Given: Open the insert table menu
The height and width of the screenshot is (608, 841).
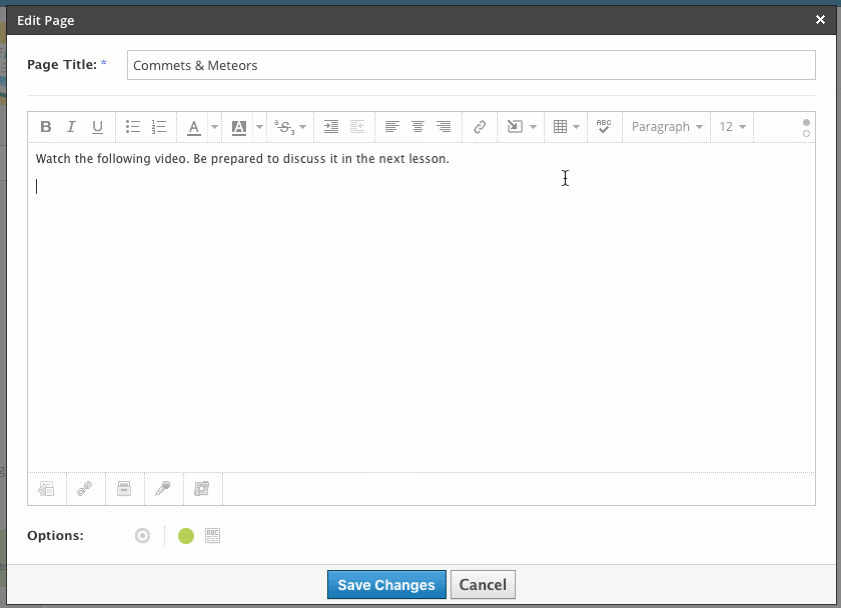Looking at the screenshot, I should 566,127.
